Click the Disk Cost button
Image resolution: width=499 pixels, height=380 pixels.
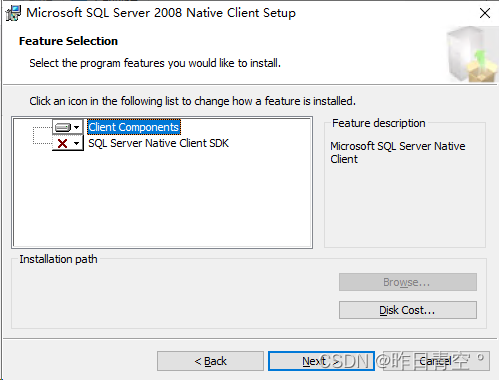(x=408, y=310)
